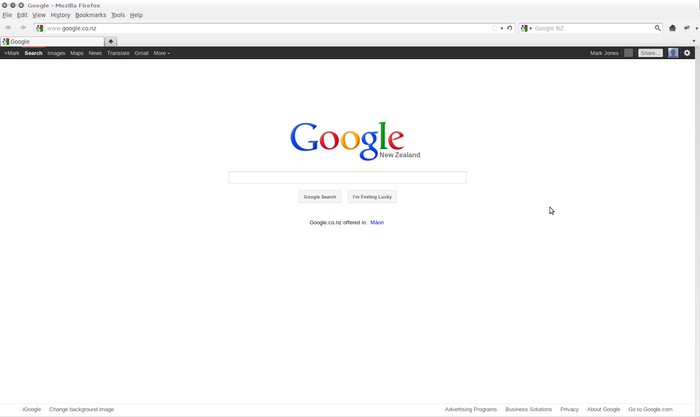The width and height of the screenshot is (700, 417).
Task: Select the Google tab
Action: [x=52, y=42]
